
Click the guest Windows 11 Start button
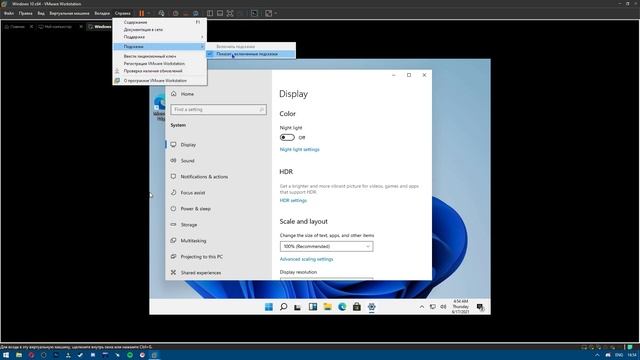click(269, 307)
